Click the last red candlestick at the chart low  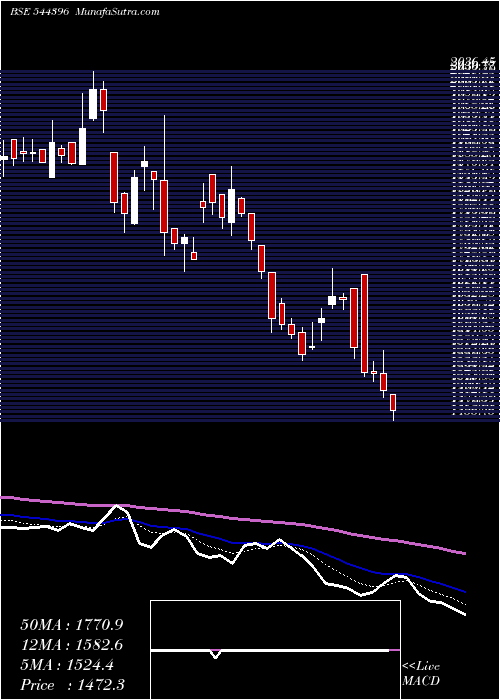[x=393, y=402]
